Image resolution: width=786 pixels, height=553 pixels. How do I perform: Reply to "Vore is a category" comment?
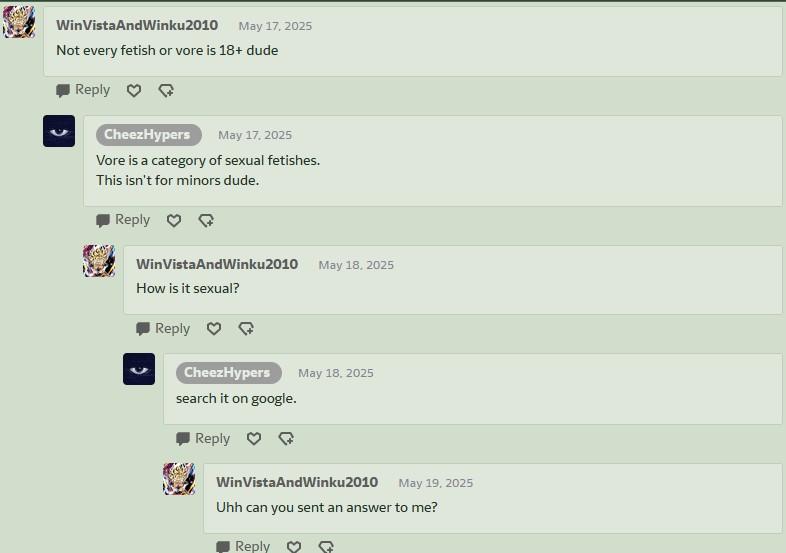tap(123, 220)
